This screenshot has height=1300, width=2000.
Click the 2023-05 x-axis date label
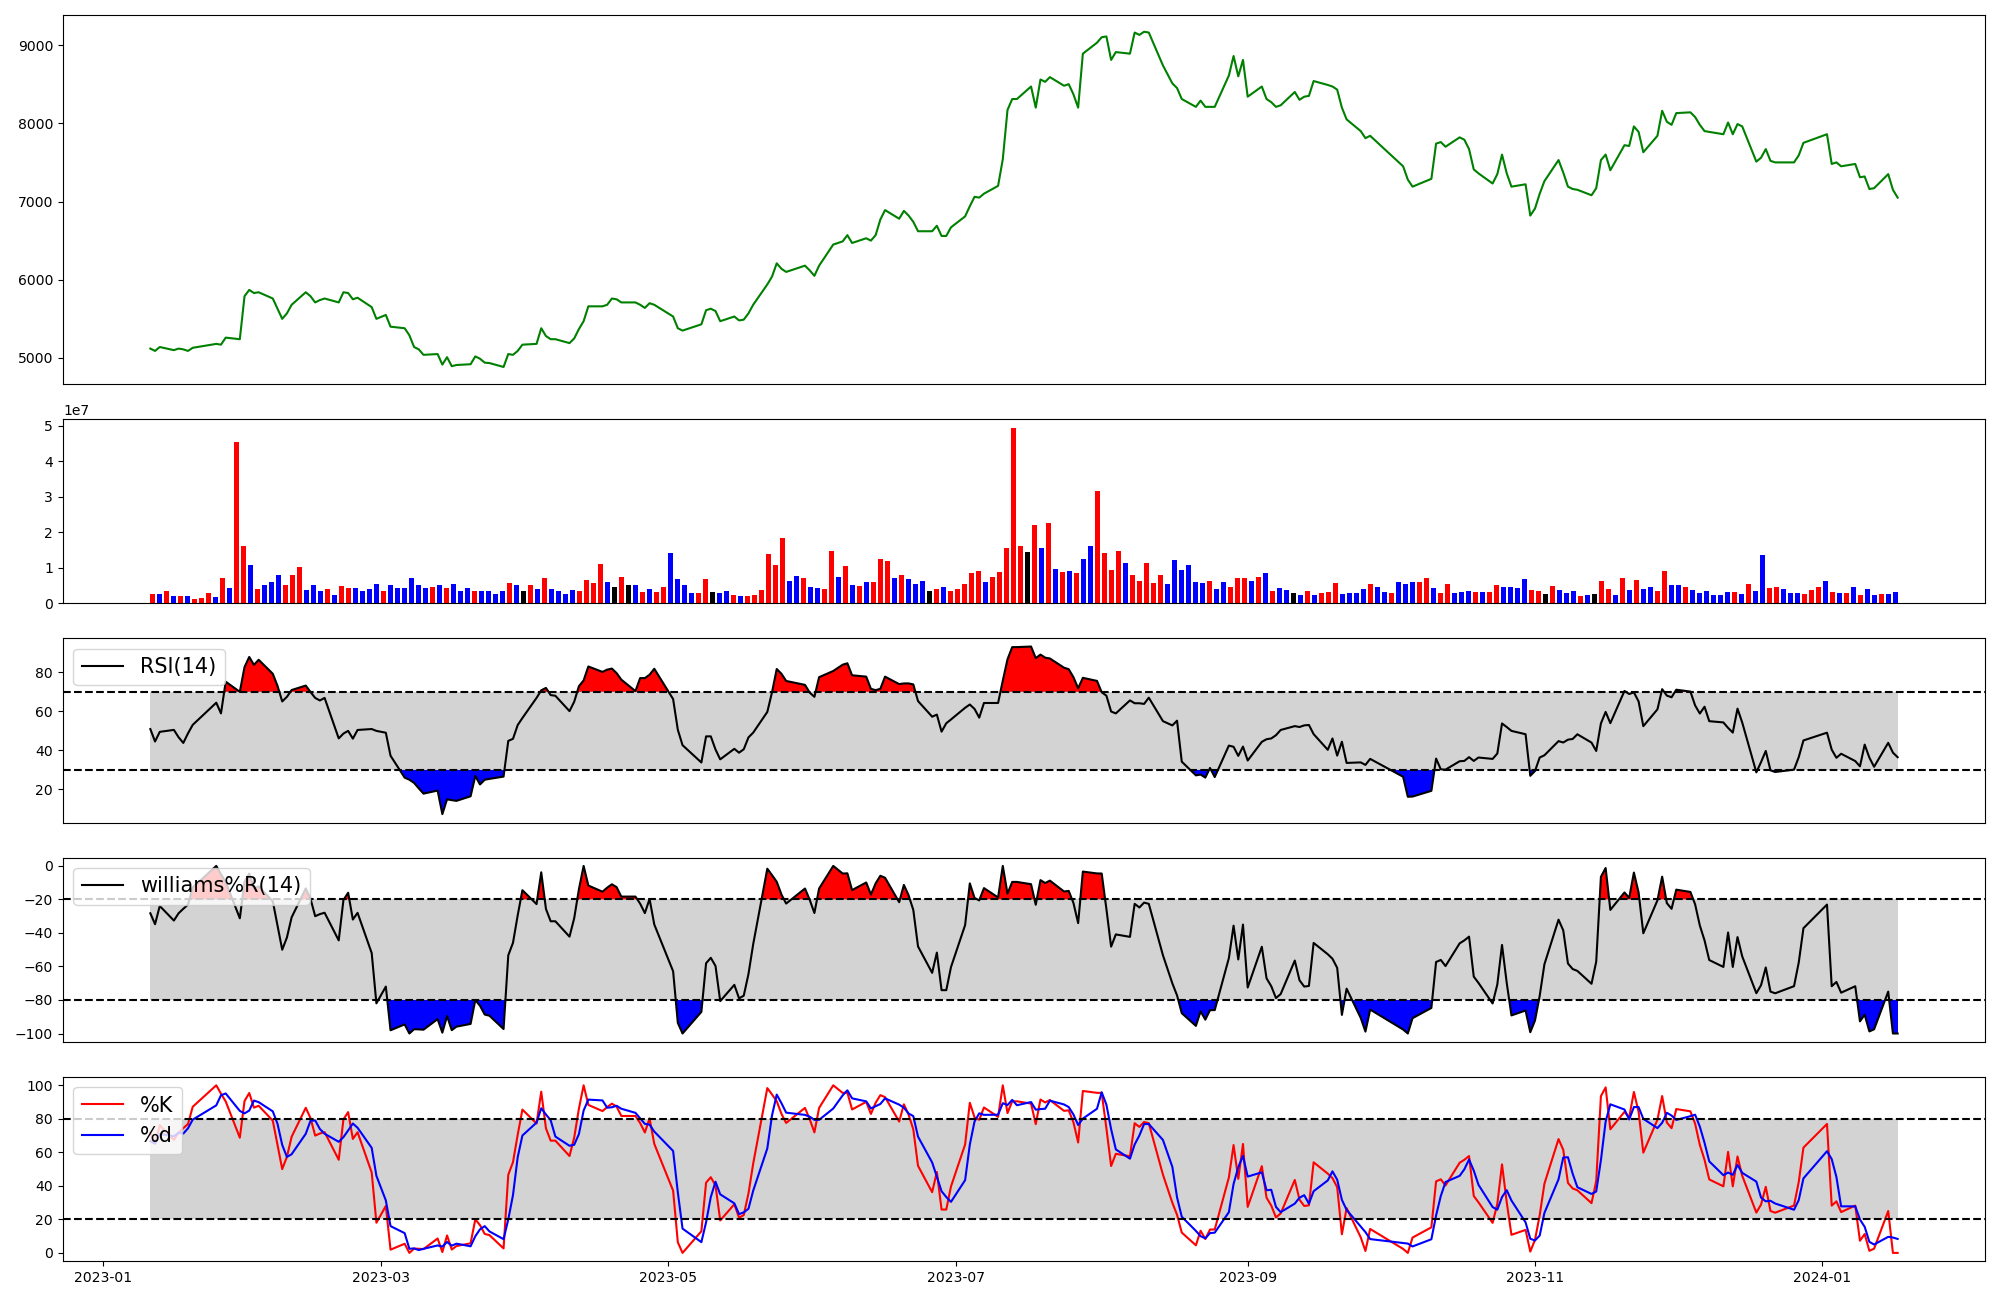click(x=668, y=1277)
